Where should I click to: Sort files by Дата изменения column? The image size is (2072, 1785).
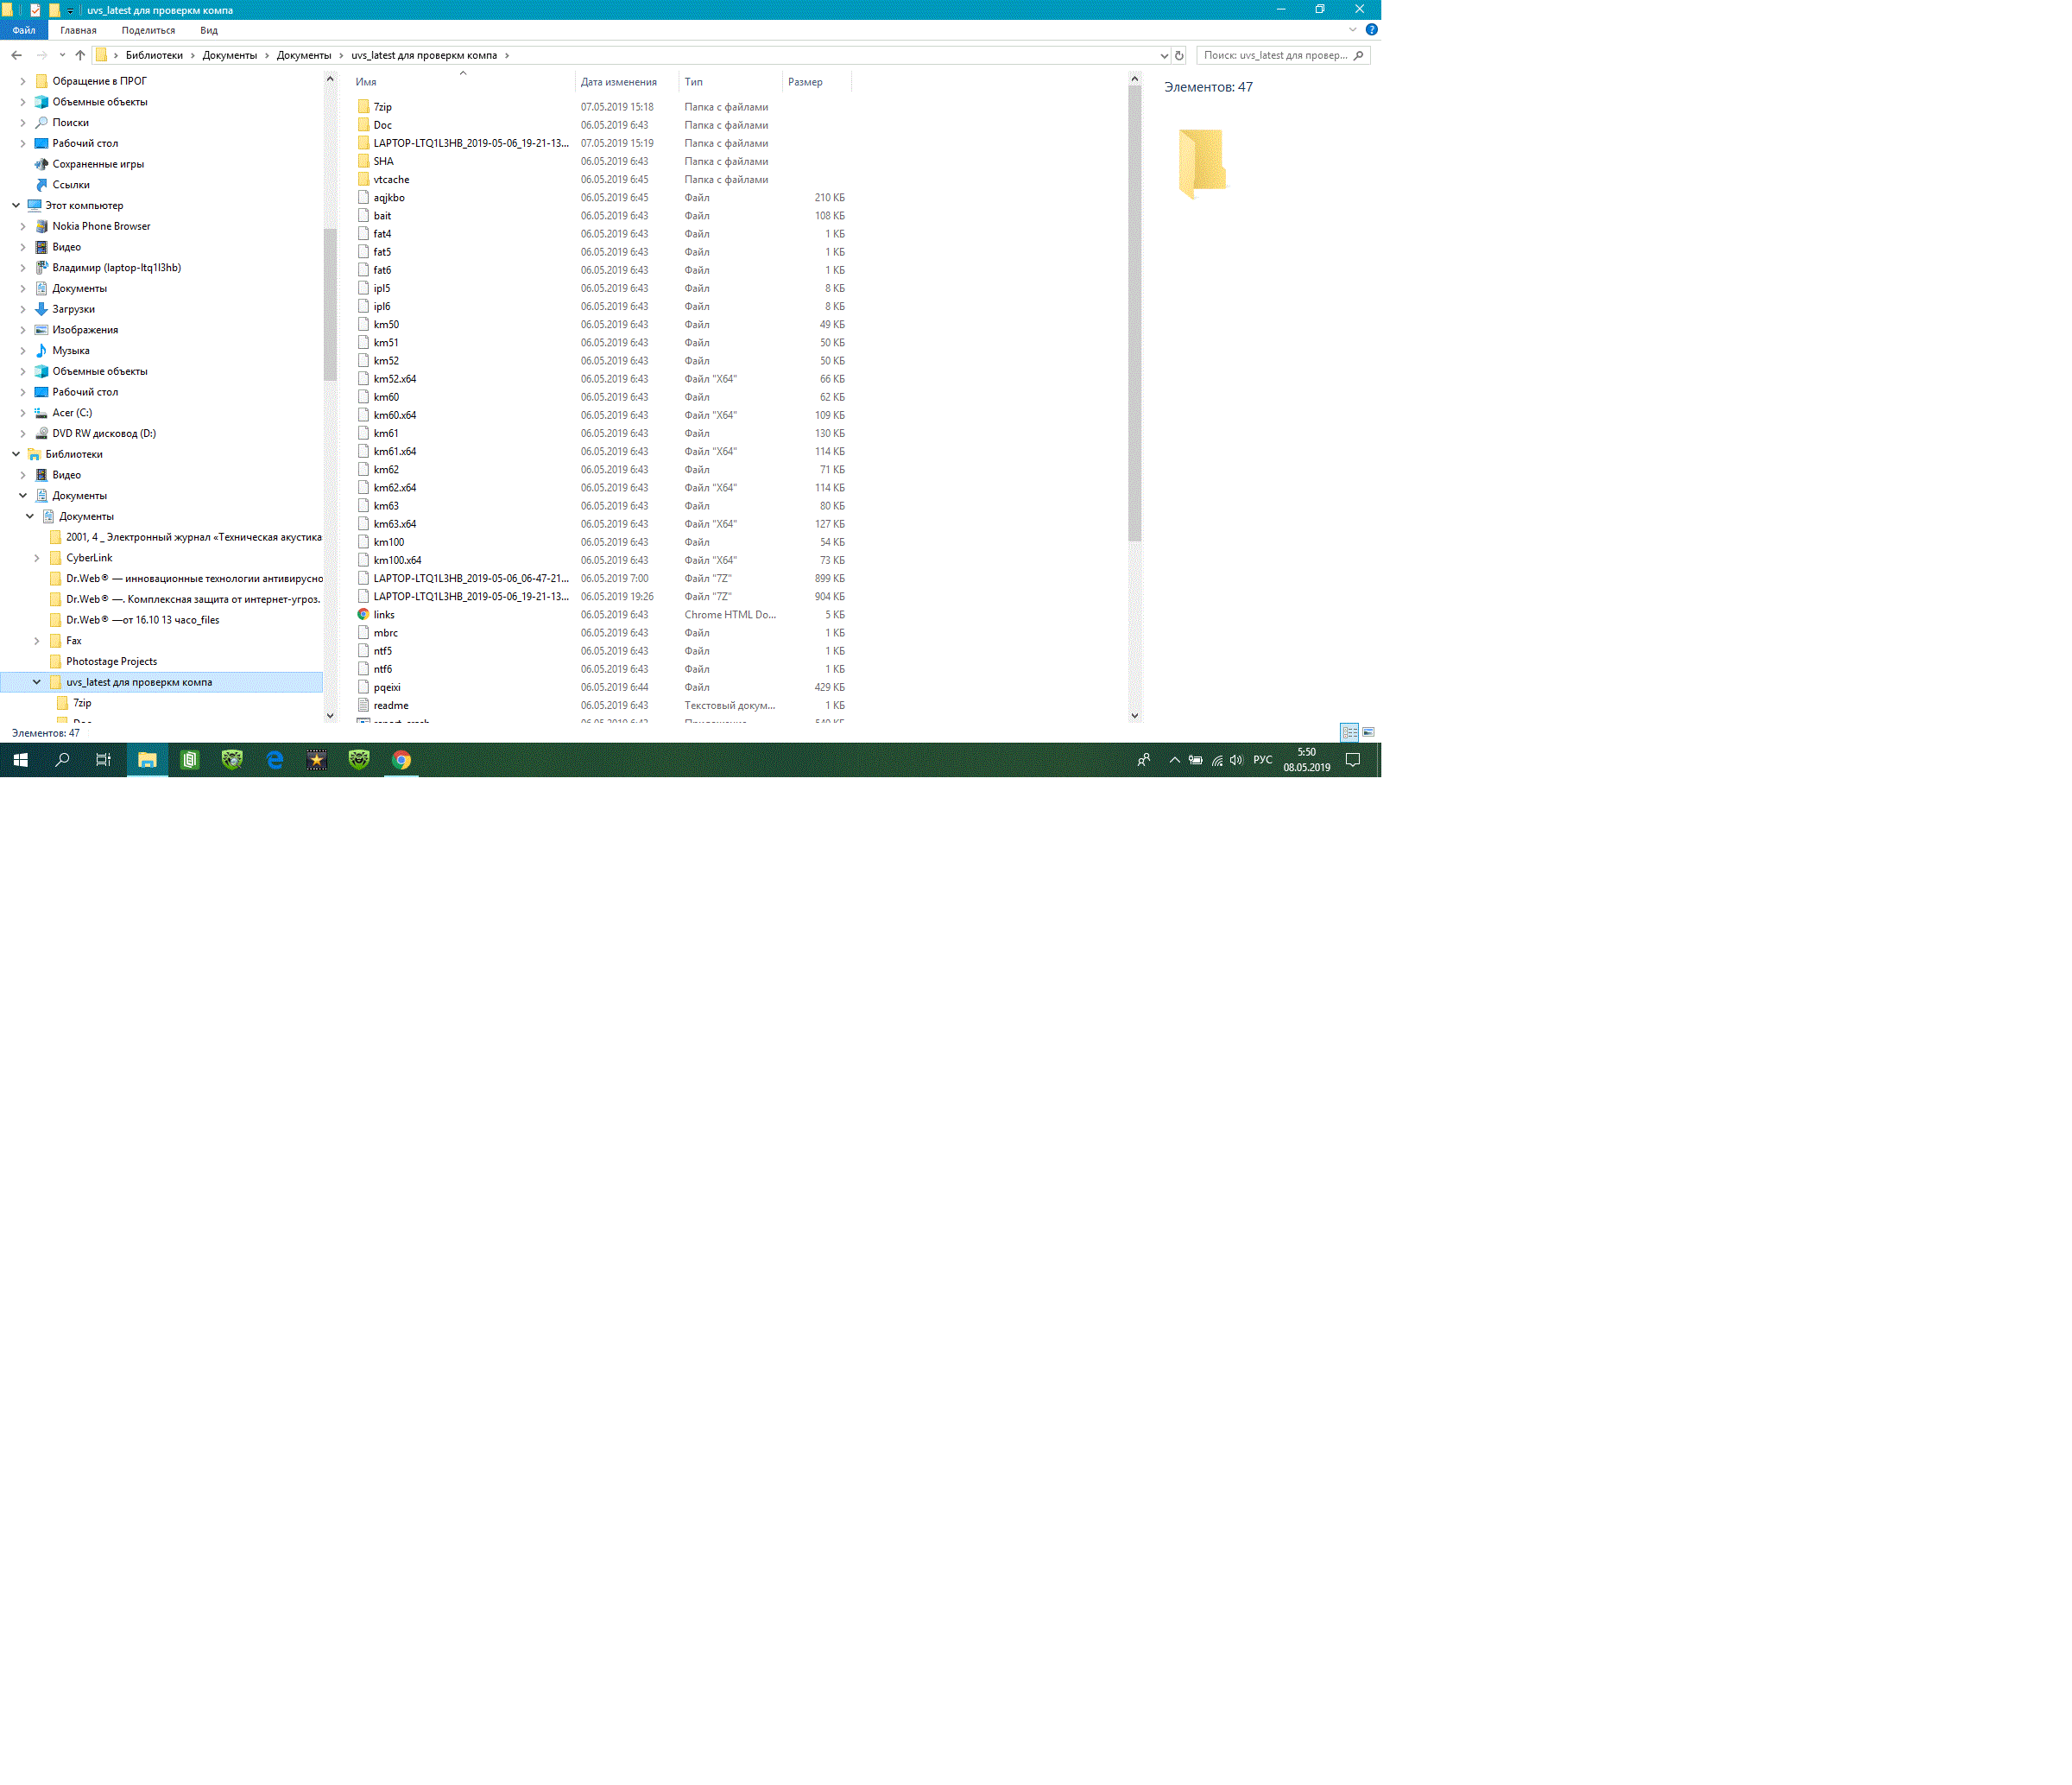pos(618,82)
